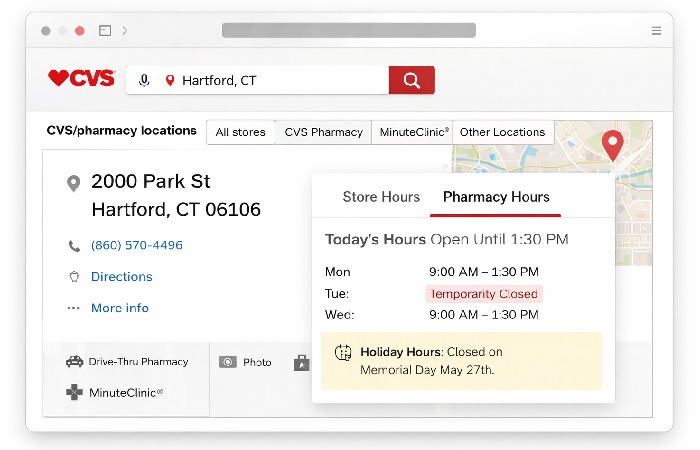Click the Holiday Hours calendar icon
The width and height of the screenshot is (700, 450).
pos(343,353)
